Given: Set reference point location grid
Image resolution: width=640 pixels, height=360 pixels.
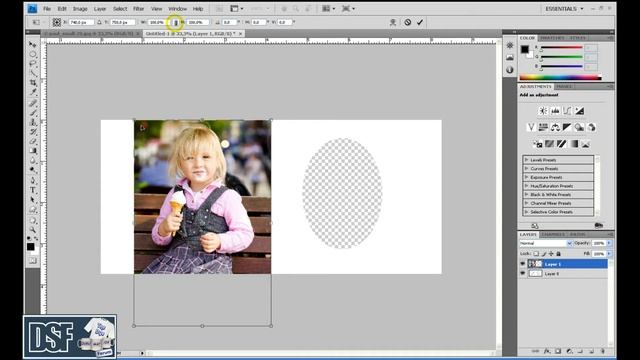Looking at the screenshot, I should click(x=57, y=22).
